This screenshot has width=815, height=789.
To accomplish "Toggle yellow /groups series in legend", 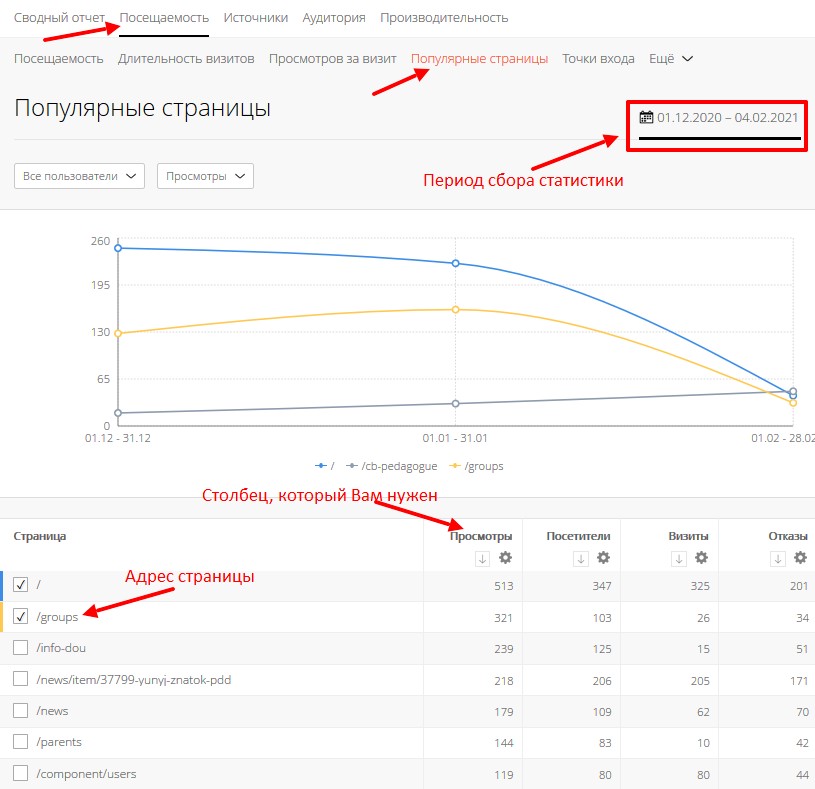I will tap(476, 466).
